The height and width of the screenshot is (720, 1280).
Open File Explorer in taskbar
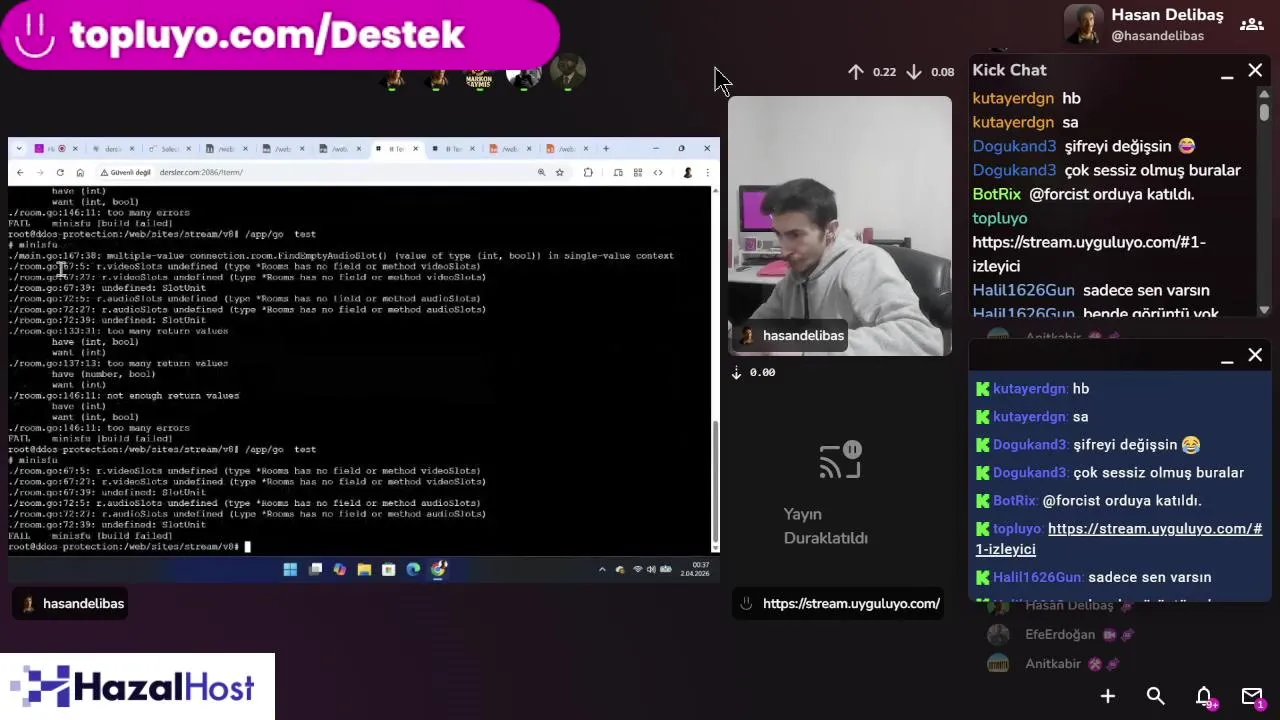tap(364, 569)
